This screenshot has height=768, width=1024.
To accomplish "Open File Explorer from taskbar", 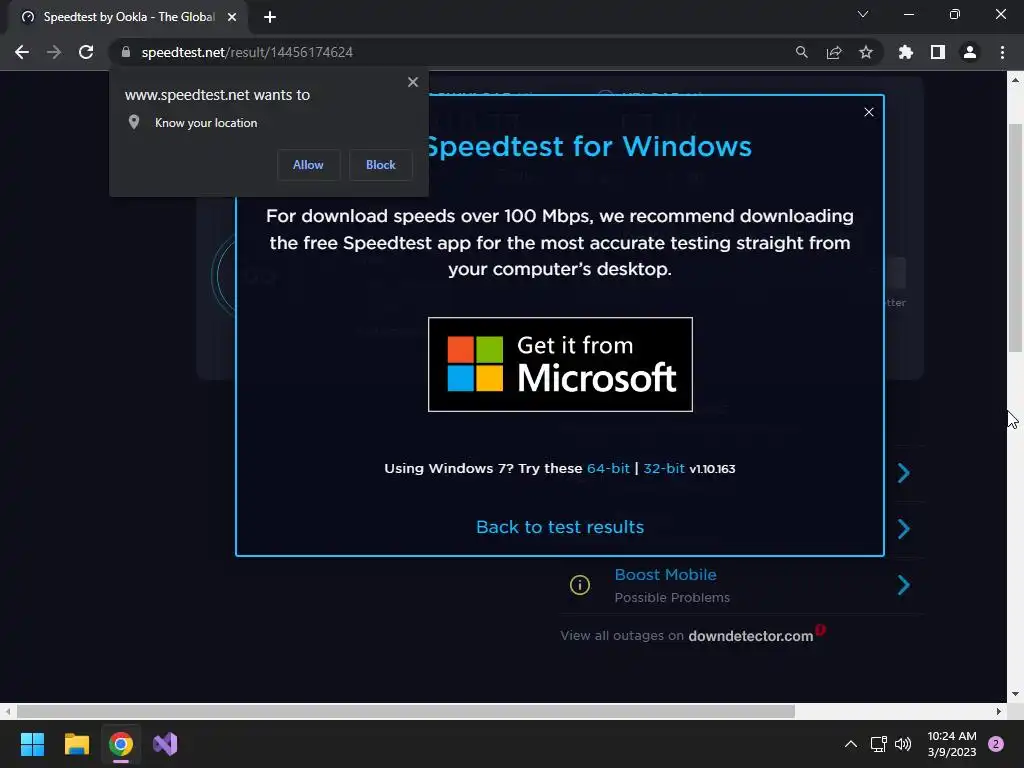I will pos(76,744).
